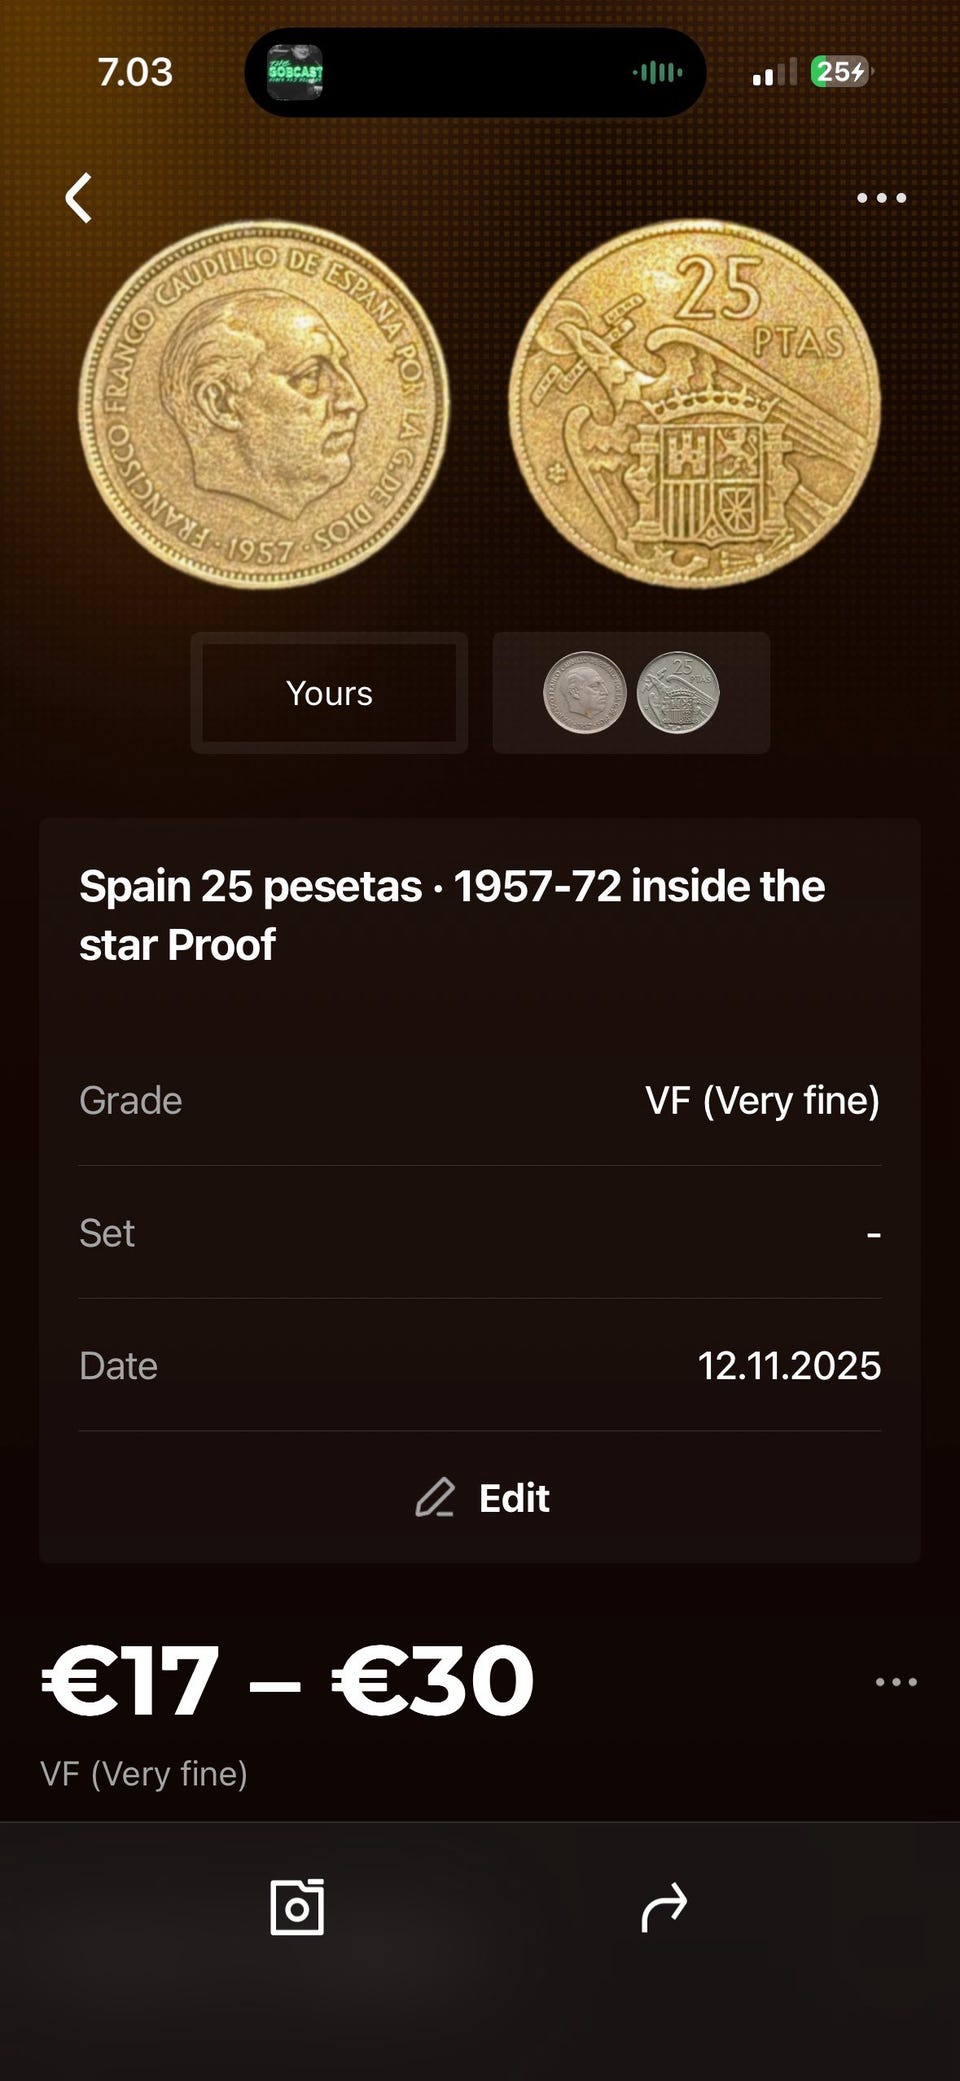View the Franco portrait obverse coin image

264,404
